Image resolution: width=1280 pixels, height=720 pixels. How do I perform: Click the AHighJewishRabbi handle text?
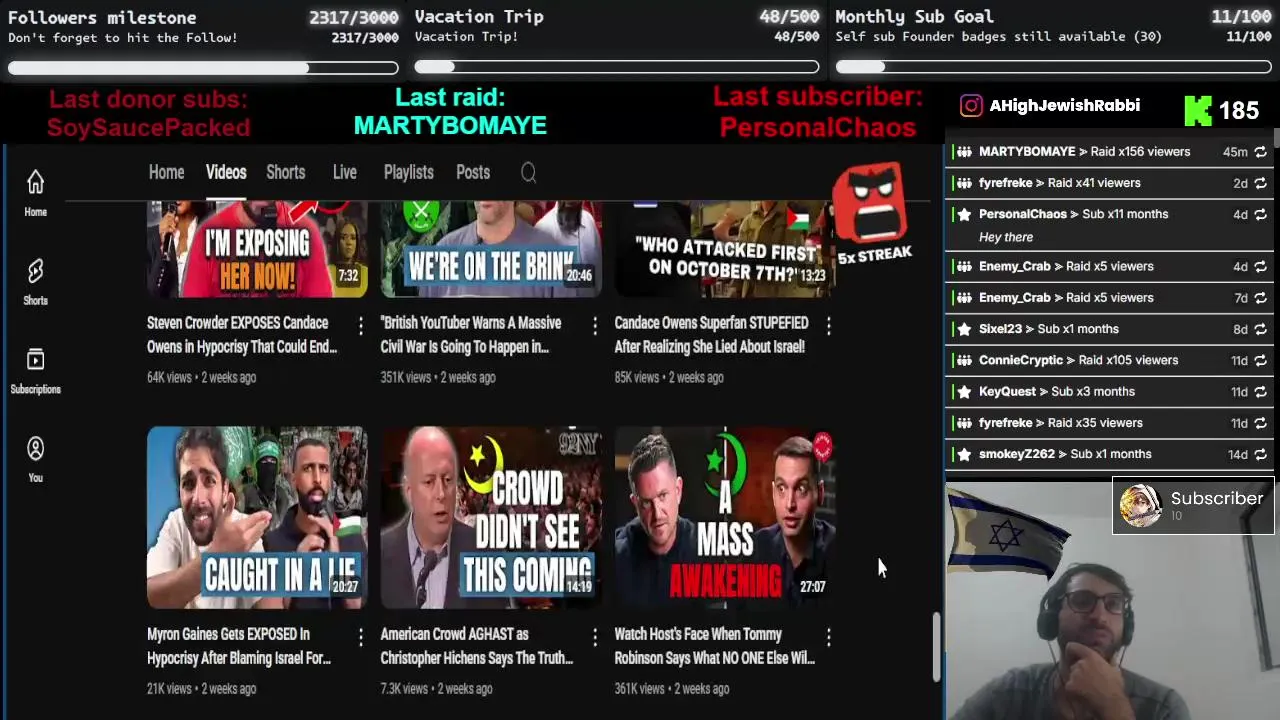click(1064, 106)
